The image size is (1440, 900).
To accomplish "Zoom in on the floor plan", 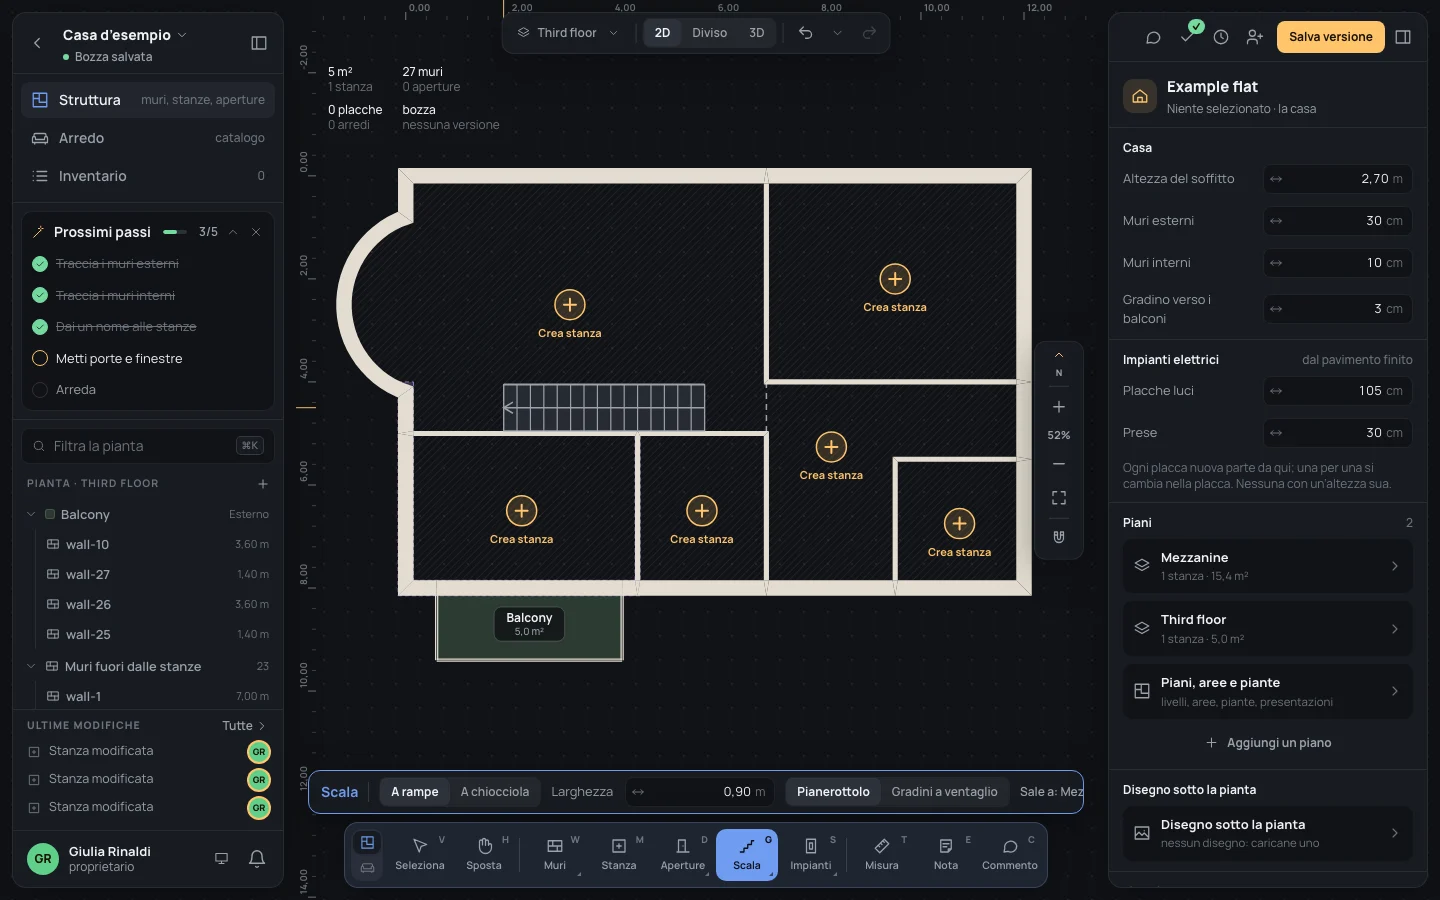I will pyautogui.click(x=1059, y=407).
